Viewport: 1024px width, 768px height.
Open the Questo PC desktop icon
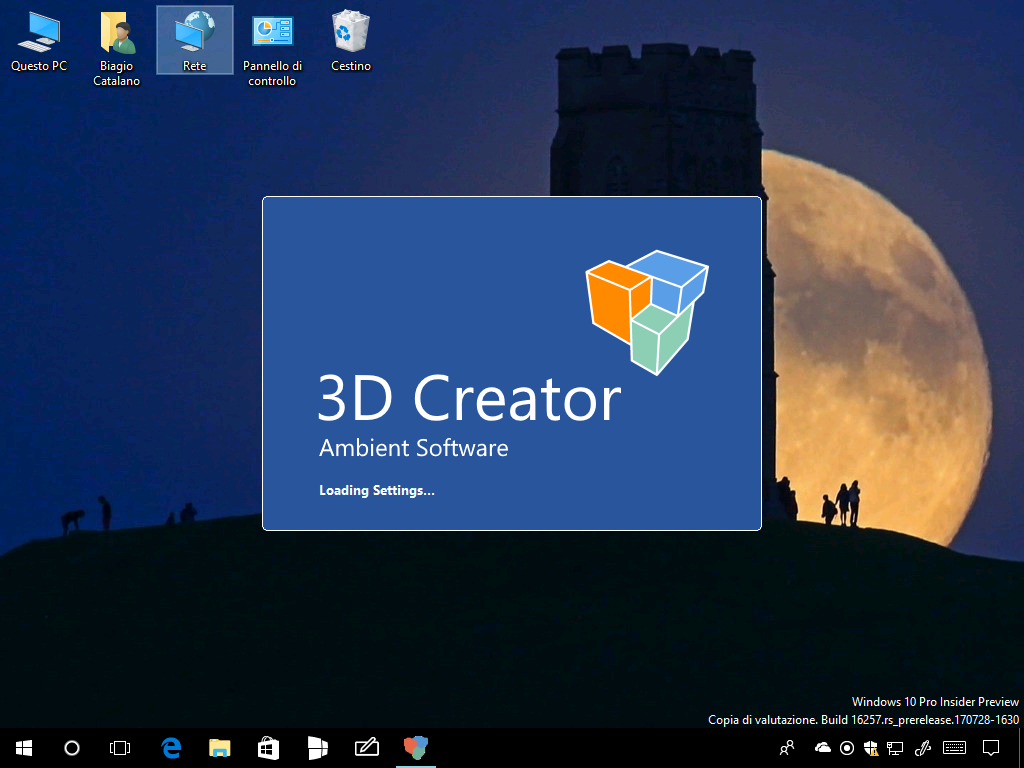[x=39, y=40]
